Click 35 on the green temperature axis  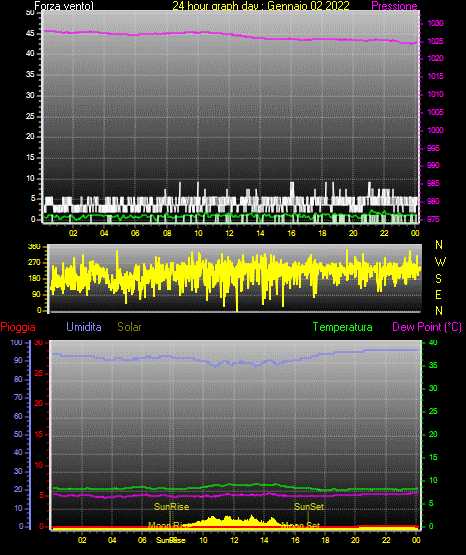pos(433,365)
